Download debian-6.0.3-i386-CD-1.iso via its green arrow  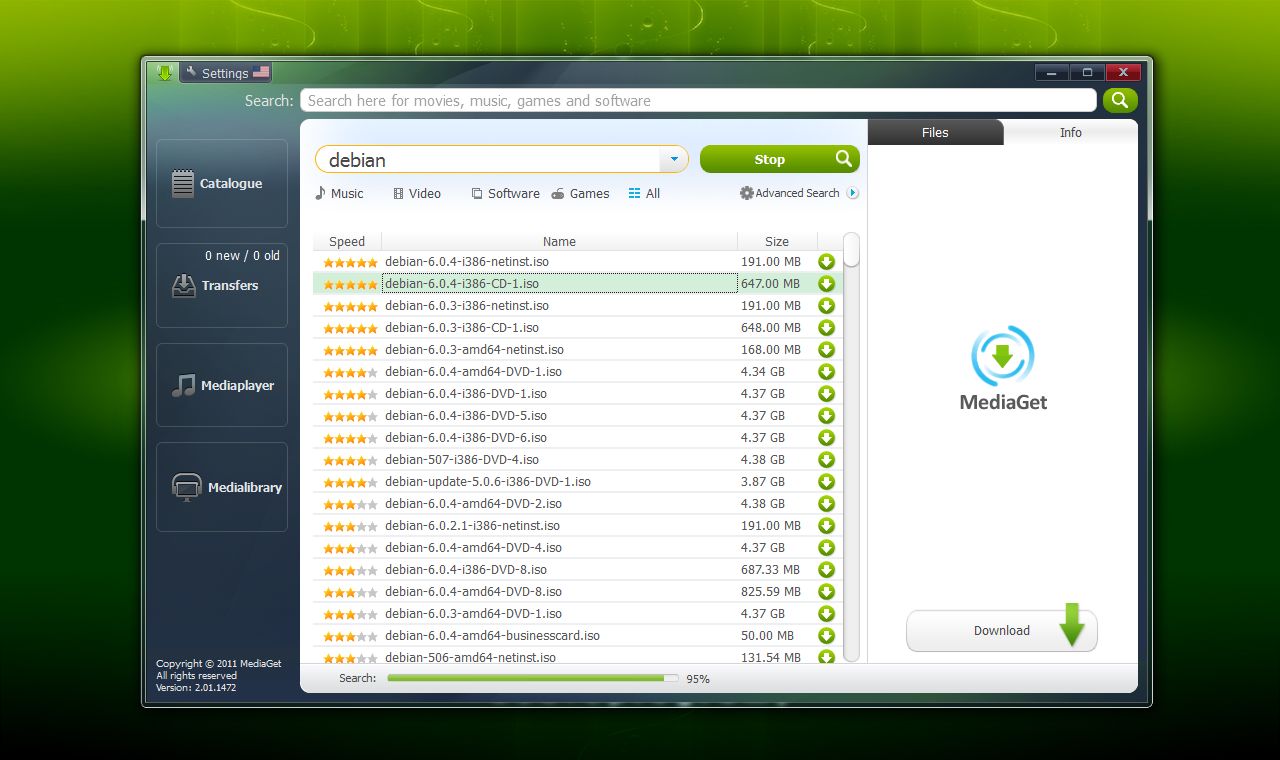click(x=826, y=328)
